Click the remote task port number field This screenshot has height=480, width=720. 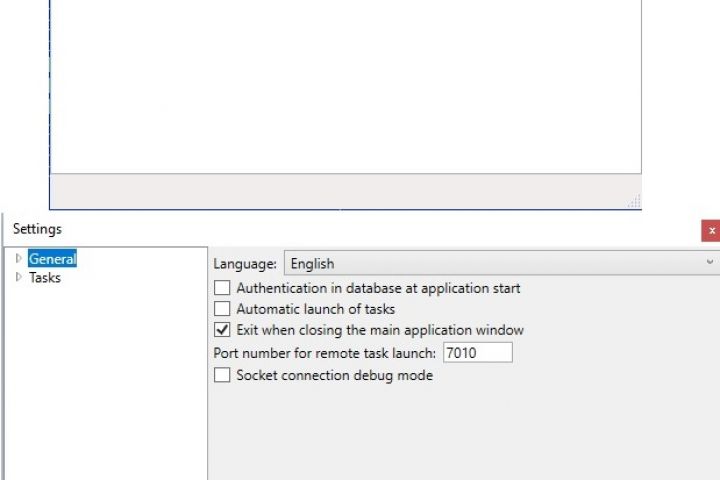[477, 352]
